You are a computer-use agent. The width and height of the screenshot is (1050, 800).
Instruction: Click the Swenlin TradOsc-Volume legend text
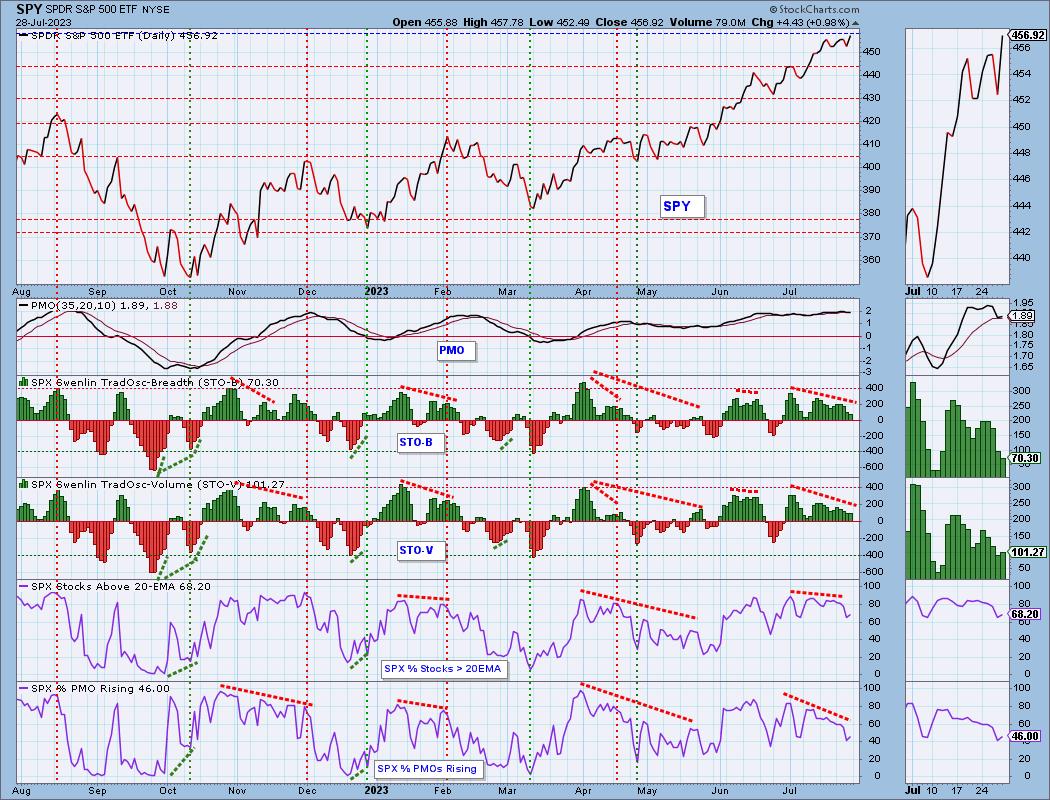[x=153, y=485]
